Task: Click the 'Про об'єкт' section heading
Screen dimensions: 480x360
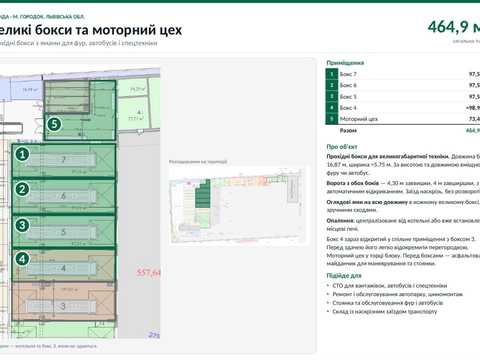Action: (x=342, y=147)
